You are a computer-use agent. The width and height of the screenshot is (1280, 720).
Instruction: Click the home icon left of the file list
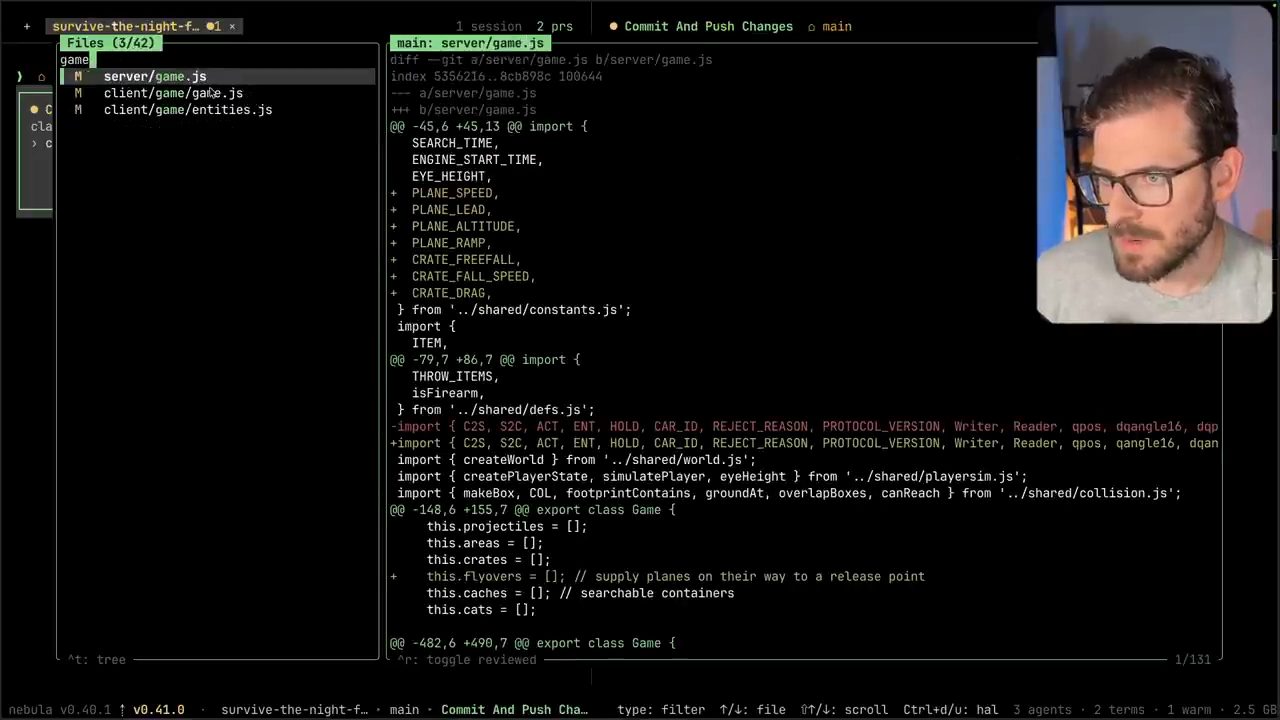pos(41,77)
